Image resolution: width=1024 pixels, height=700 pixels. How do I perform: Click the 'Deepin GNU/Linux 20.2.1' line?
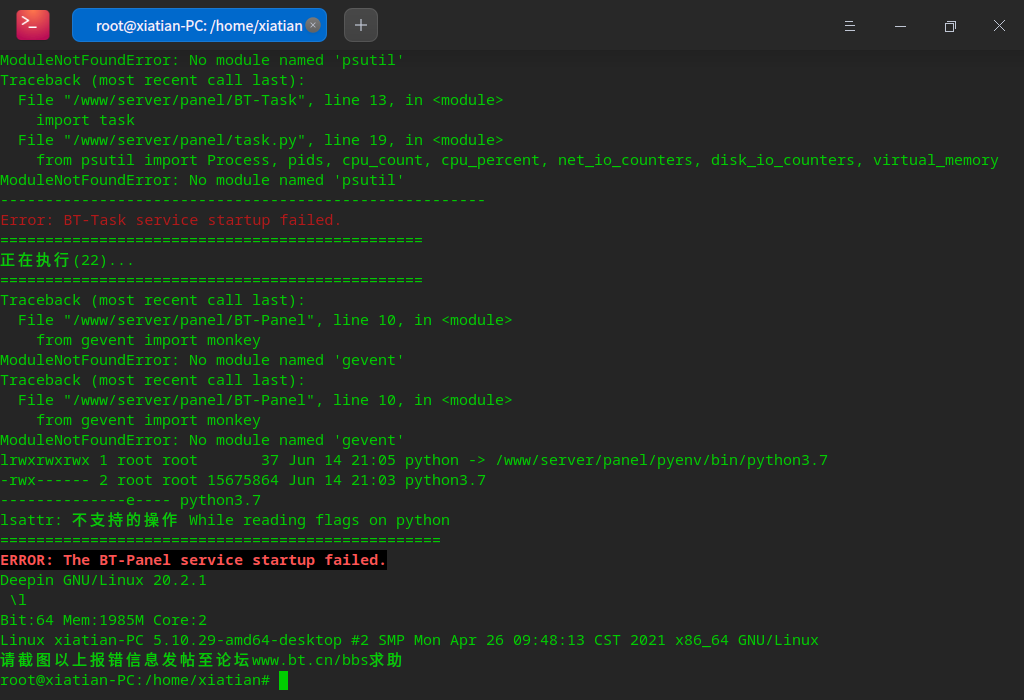103,580
